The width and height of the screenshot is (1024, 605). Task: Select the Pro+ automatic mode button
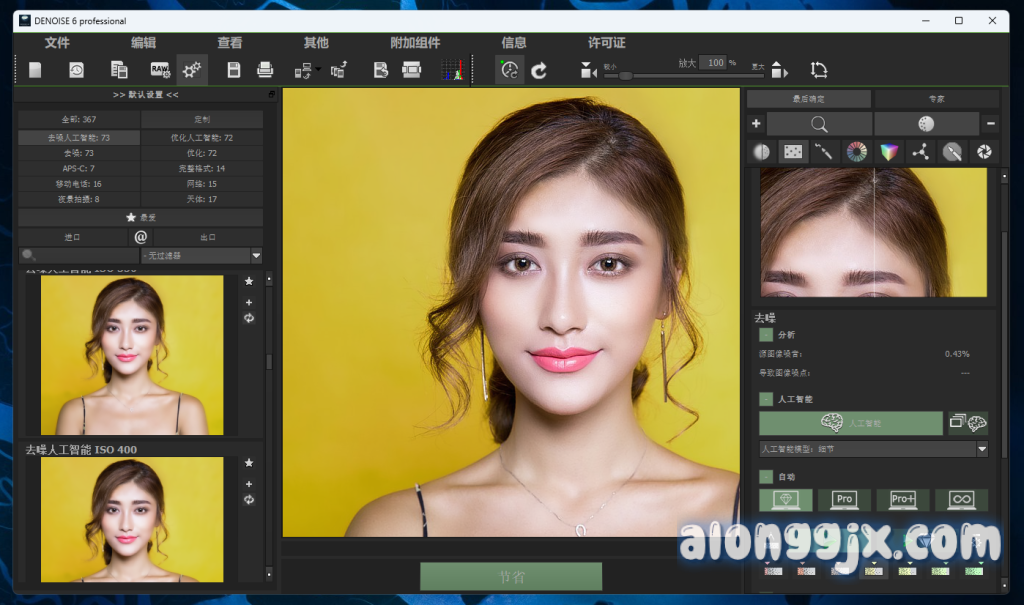coord(903,499)
